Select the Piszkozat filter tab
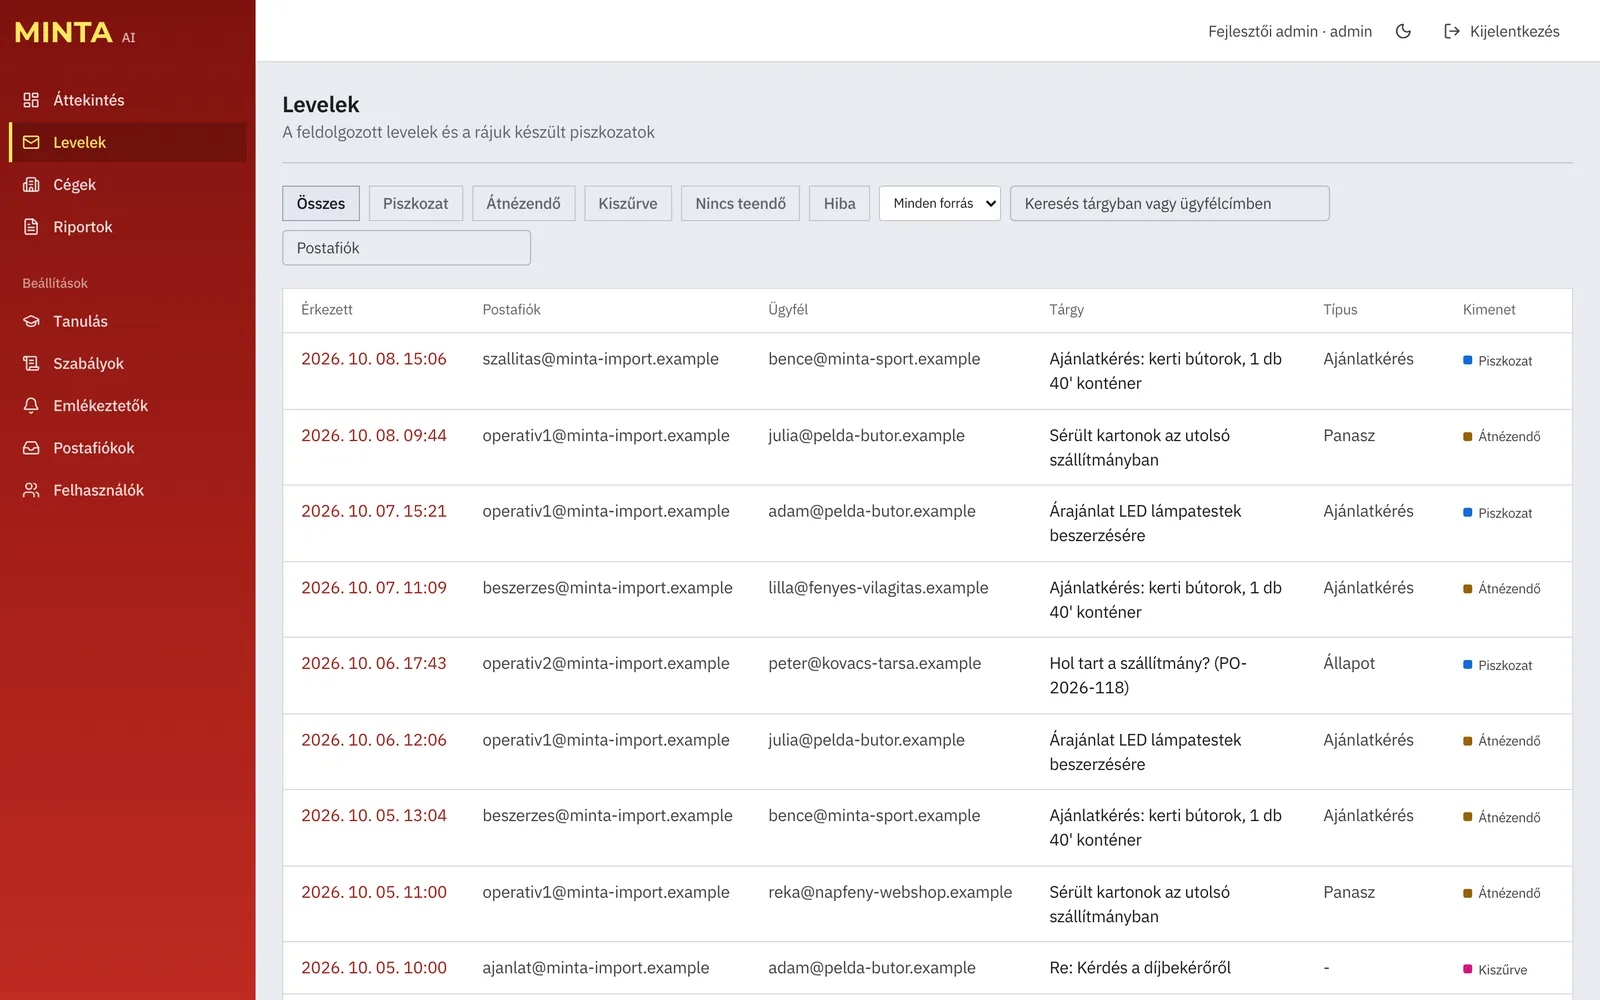The width and height of the screenshot is (1600, 1000). click(415, 203)
